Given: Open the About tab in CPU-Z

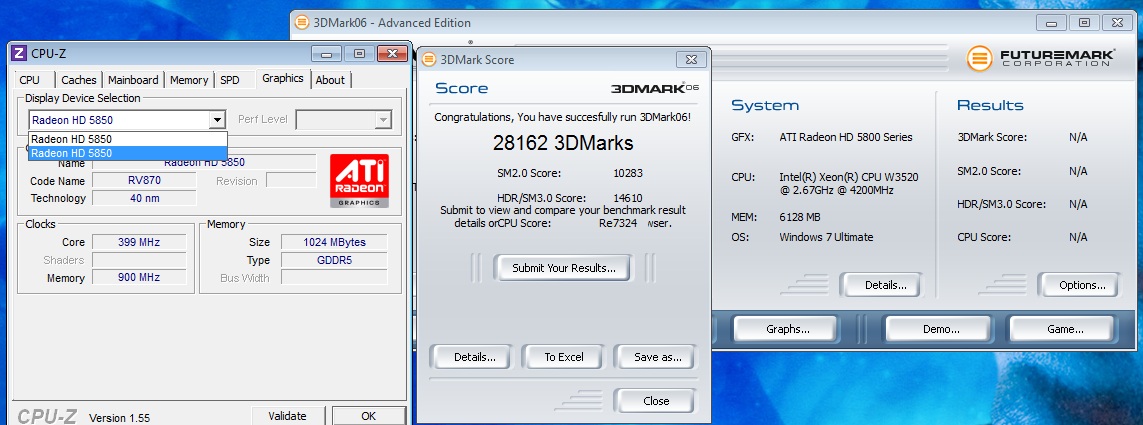Looking at the screenshot, I should (330, 80).
